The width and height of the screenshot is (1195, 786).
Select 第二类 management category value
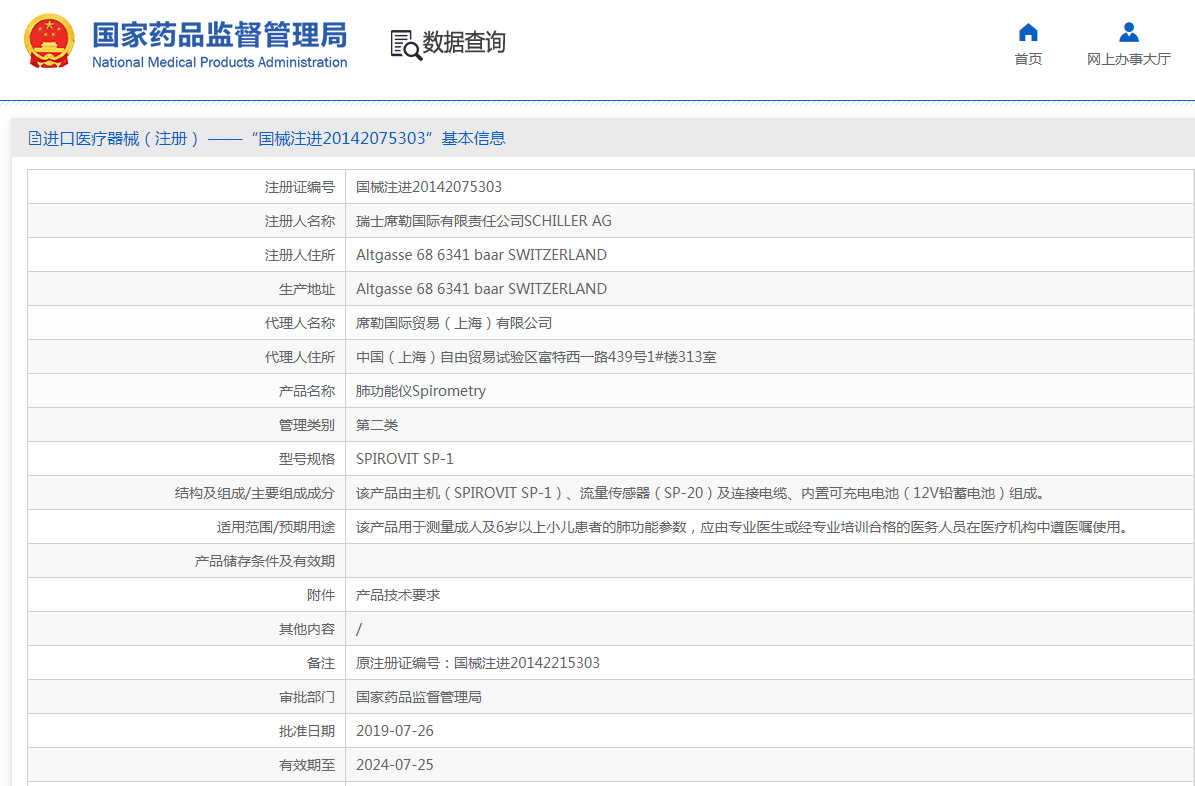pyautogui.click(x=377, y=425)
